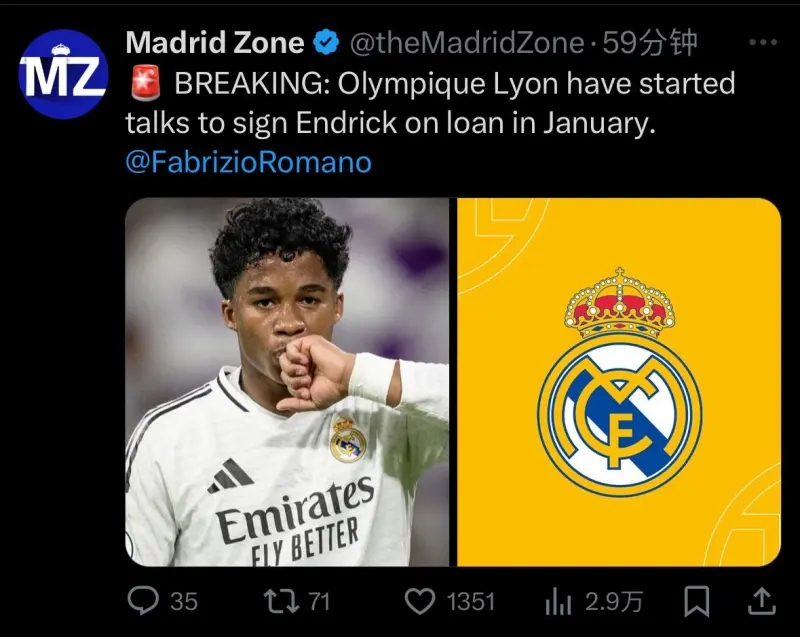The height and width of the screenshot is (637, 800).
Task: Click the Madrid Zone MZ avatar
Action: (x=63, y=74)
